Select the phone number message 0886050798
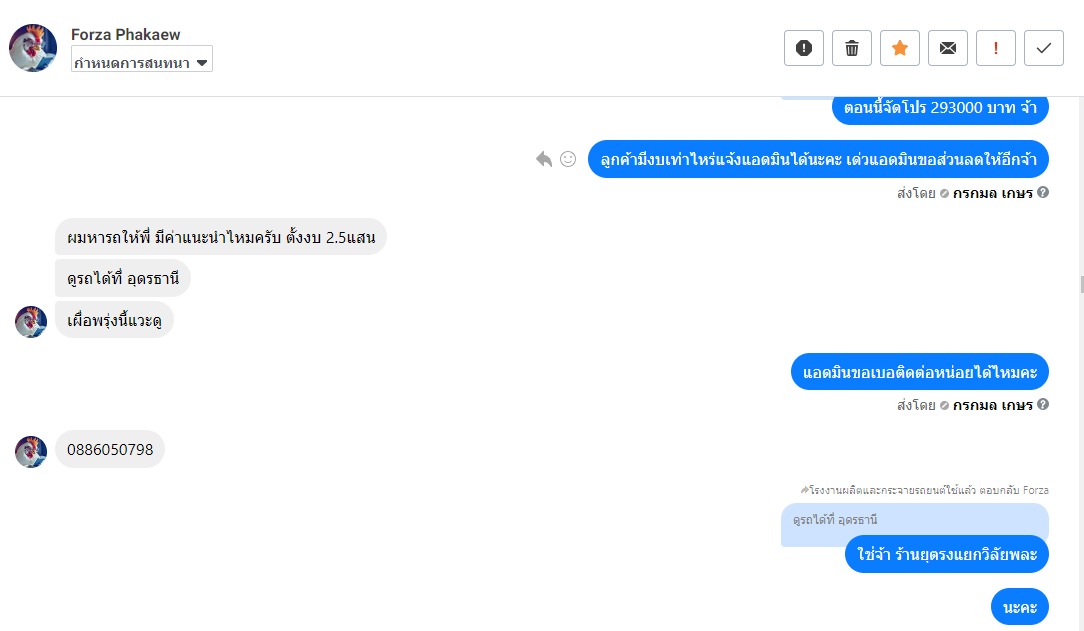1084x631 pixels. pos(110,449)
